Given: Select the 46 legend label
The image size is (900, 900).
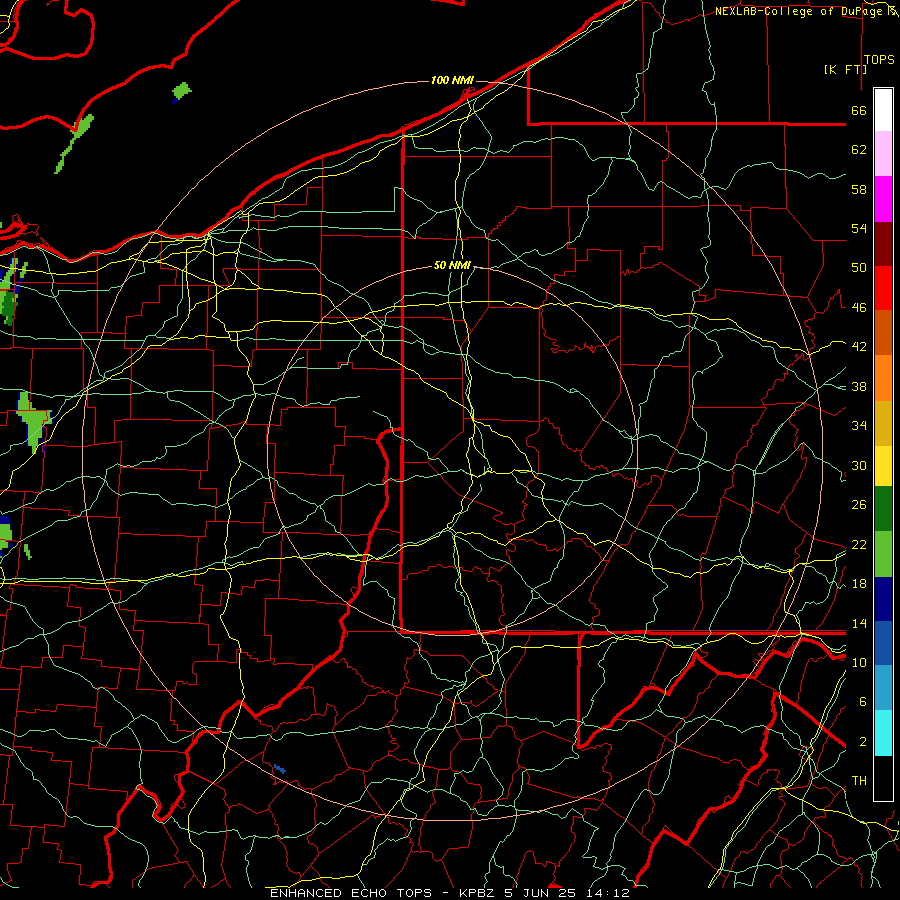Looking at the screenshot, I should pyautogui.click(x=859, y=307).
